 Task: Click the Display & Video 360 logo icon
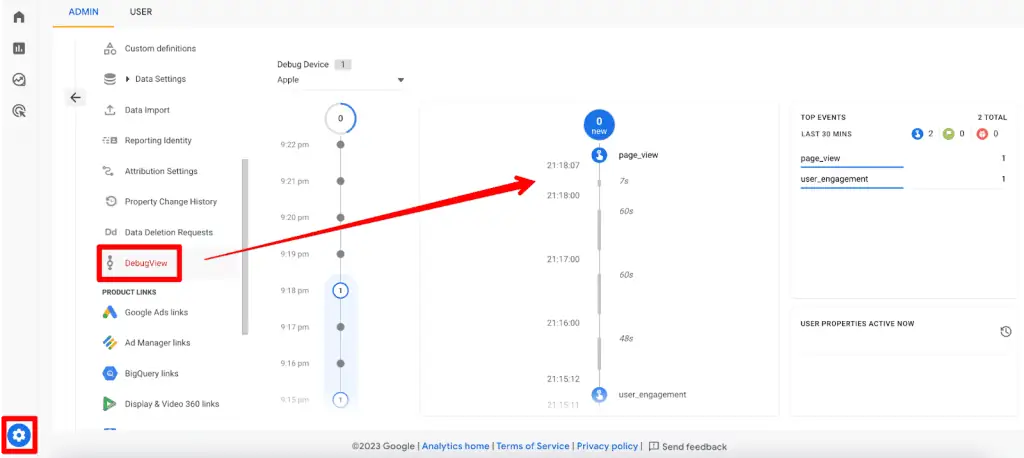(x=110, y=404)
